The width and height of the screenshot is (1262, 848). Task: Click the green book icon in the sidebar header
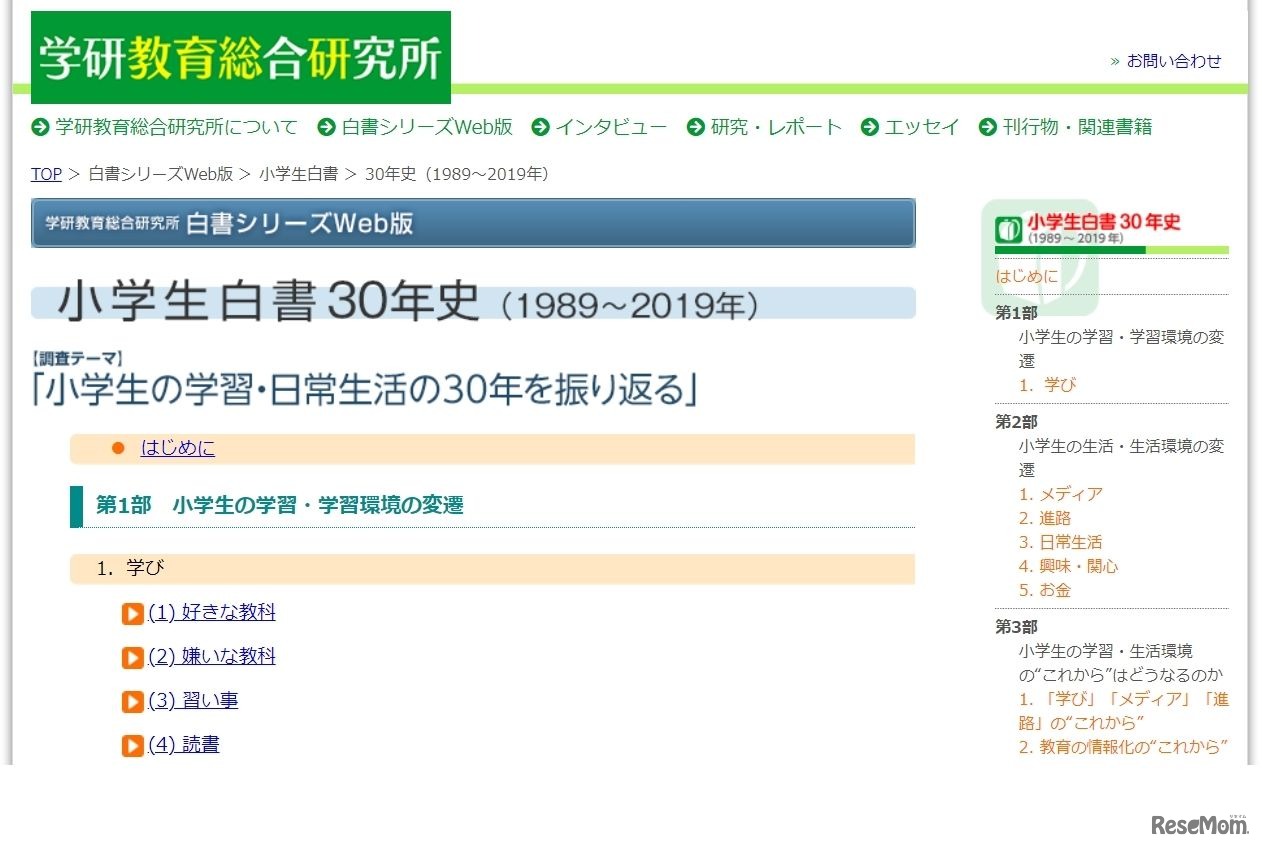(1009, 229)
